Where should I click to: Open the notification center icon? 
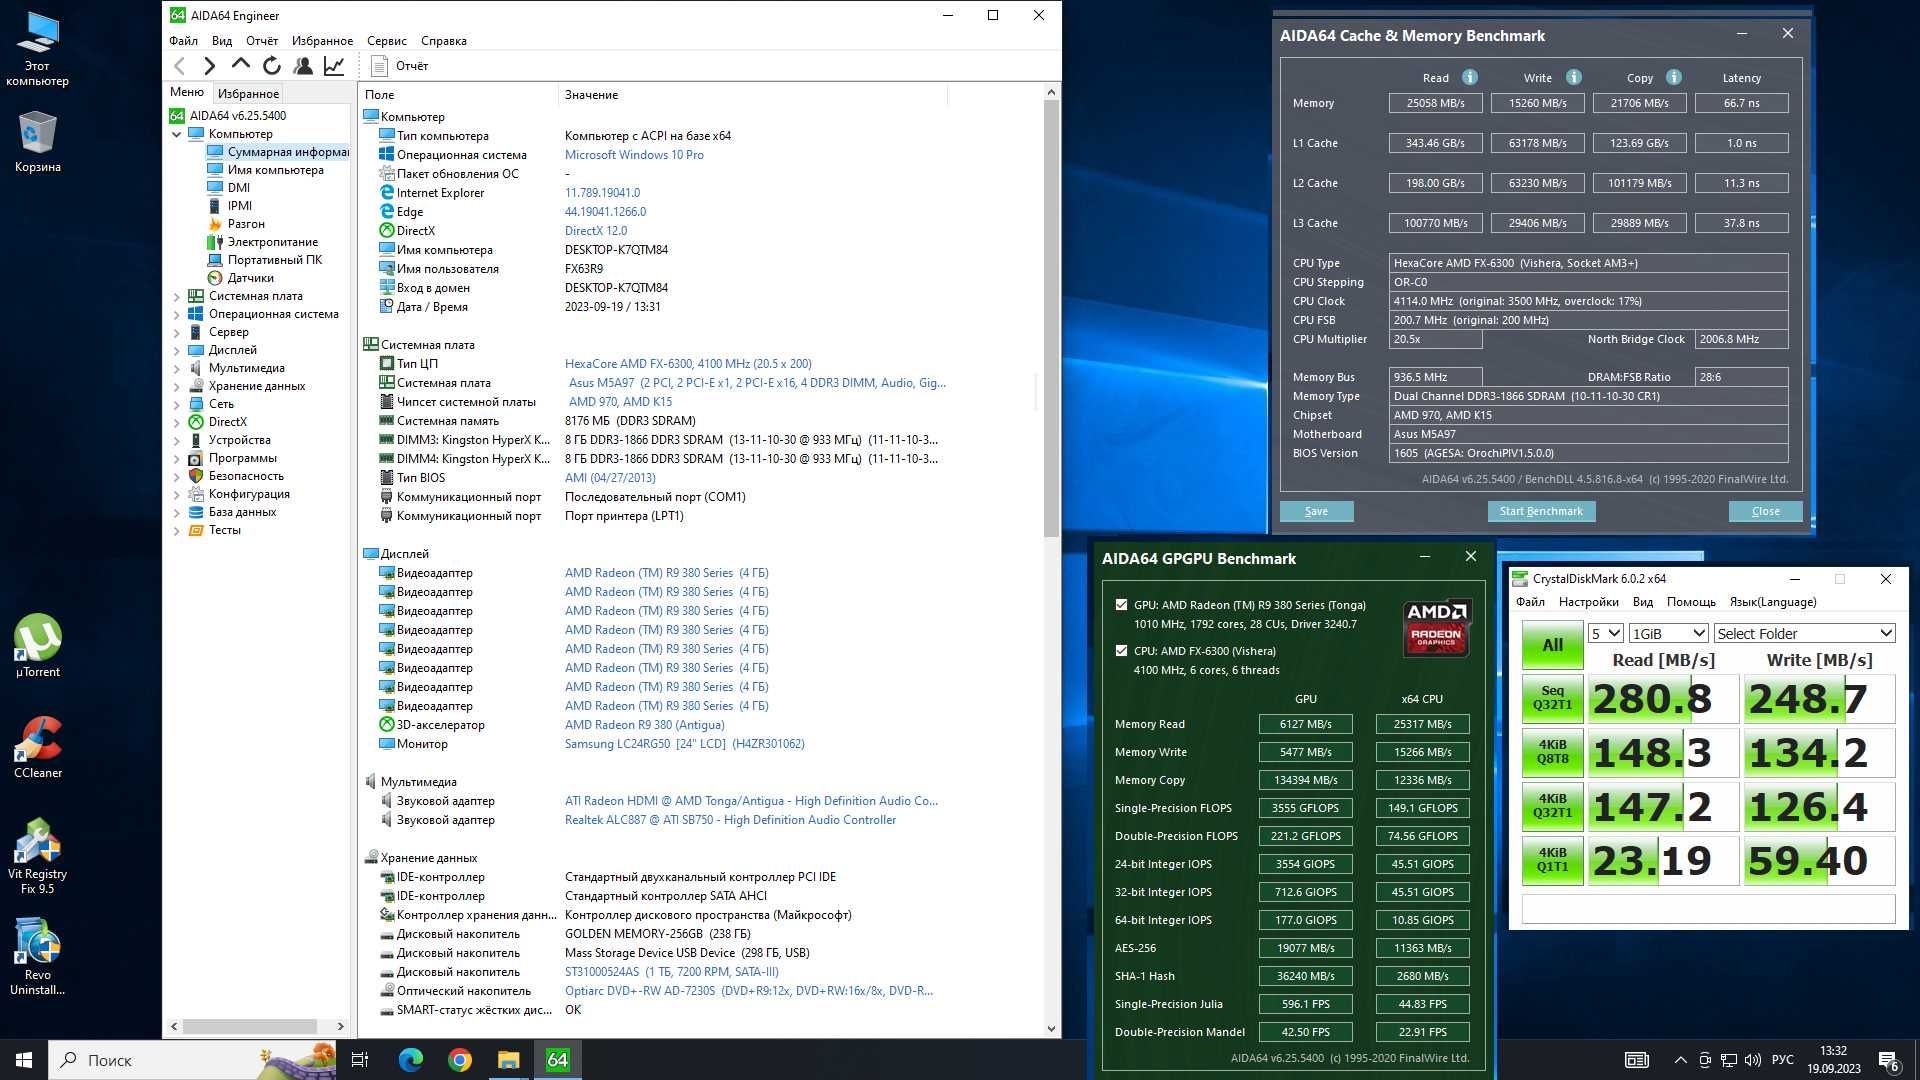click(x=1889, y=1060)
